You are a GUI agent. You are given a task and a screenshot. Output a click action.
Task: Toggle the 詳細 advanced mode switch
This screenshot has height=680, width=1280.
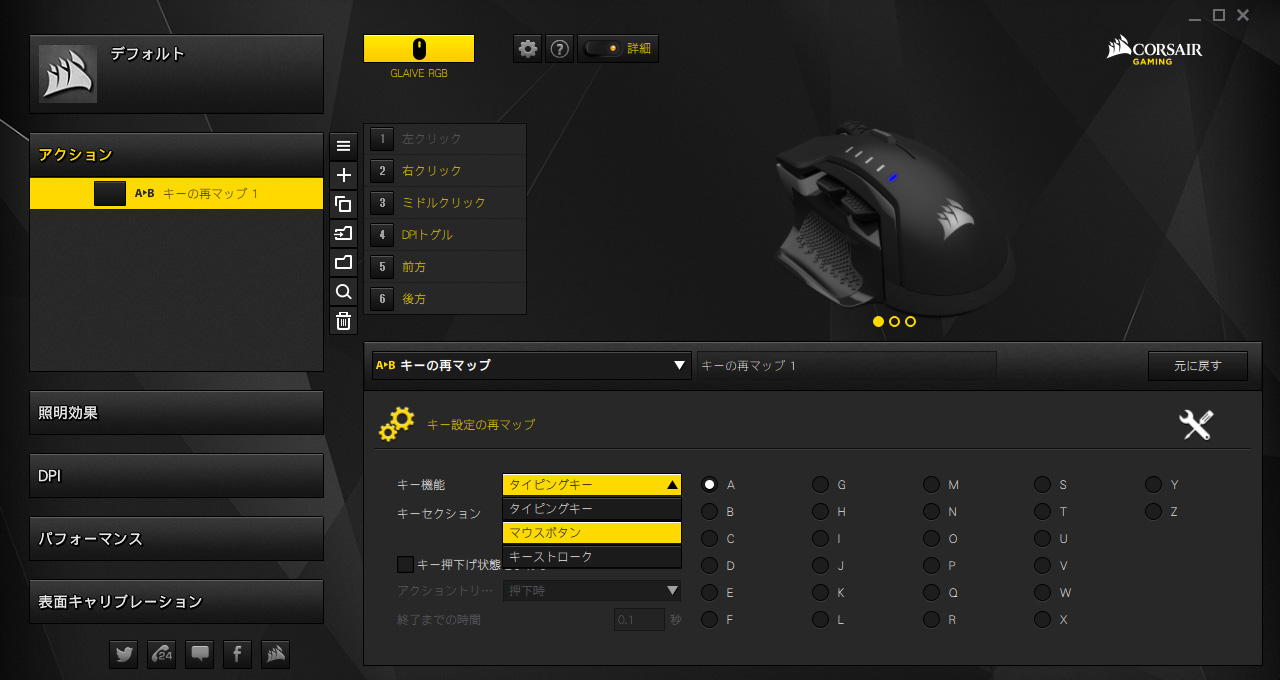click(x=601, y=48)
